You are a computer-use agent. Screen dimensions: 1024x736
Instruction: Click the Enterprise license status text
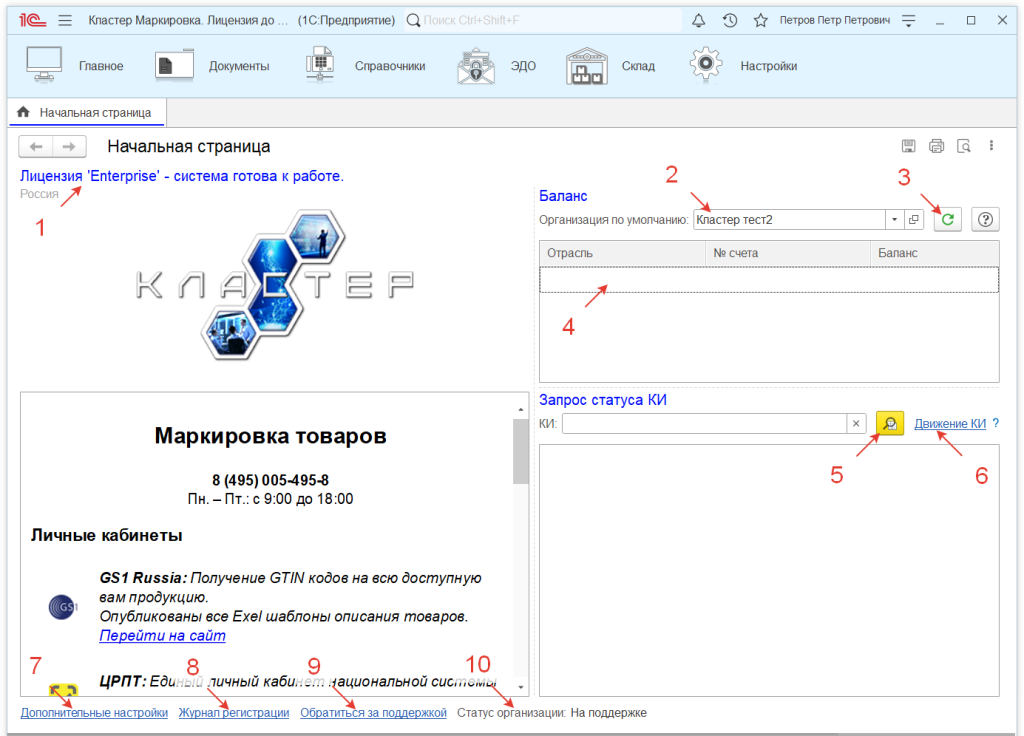pos(182,176)
